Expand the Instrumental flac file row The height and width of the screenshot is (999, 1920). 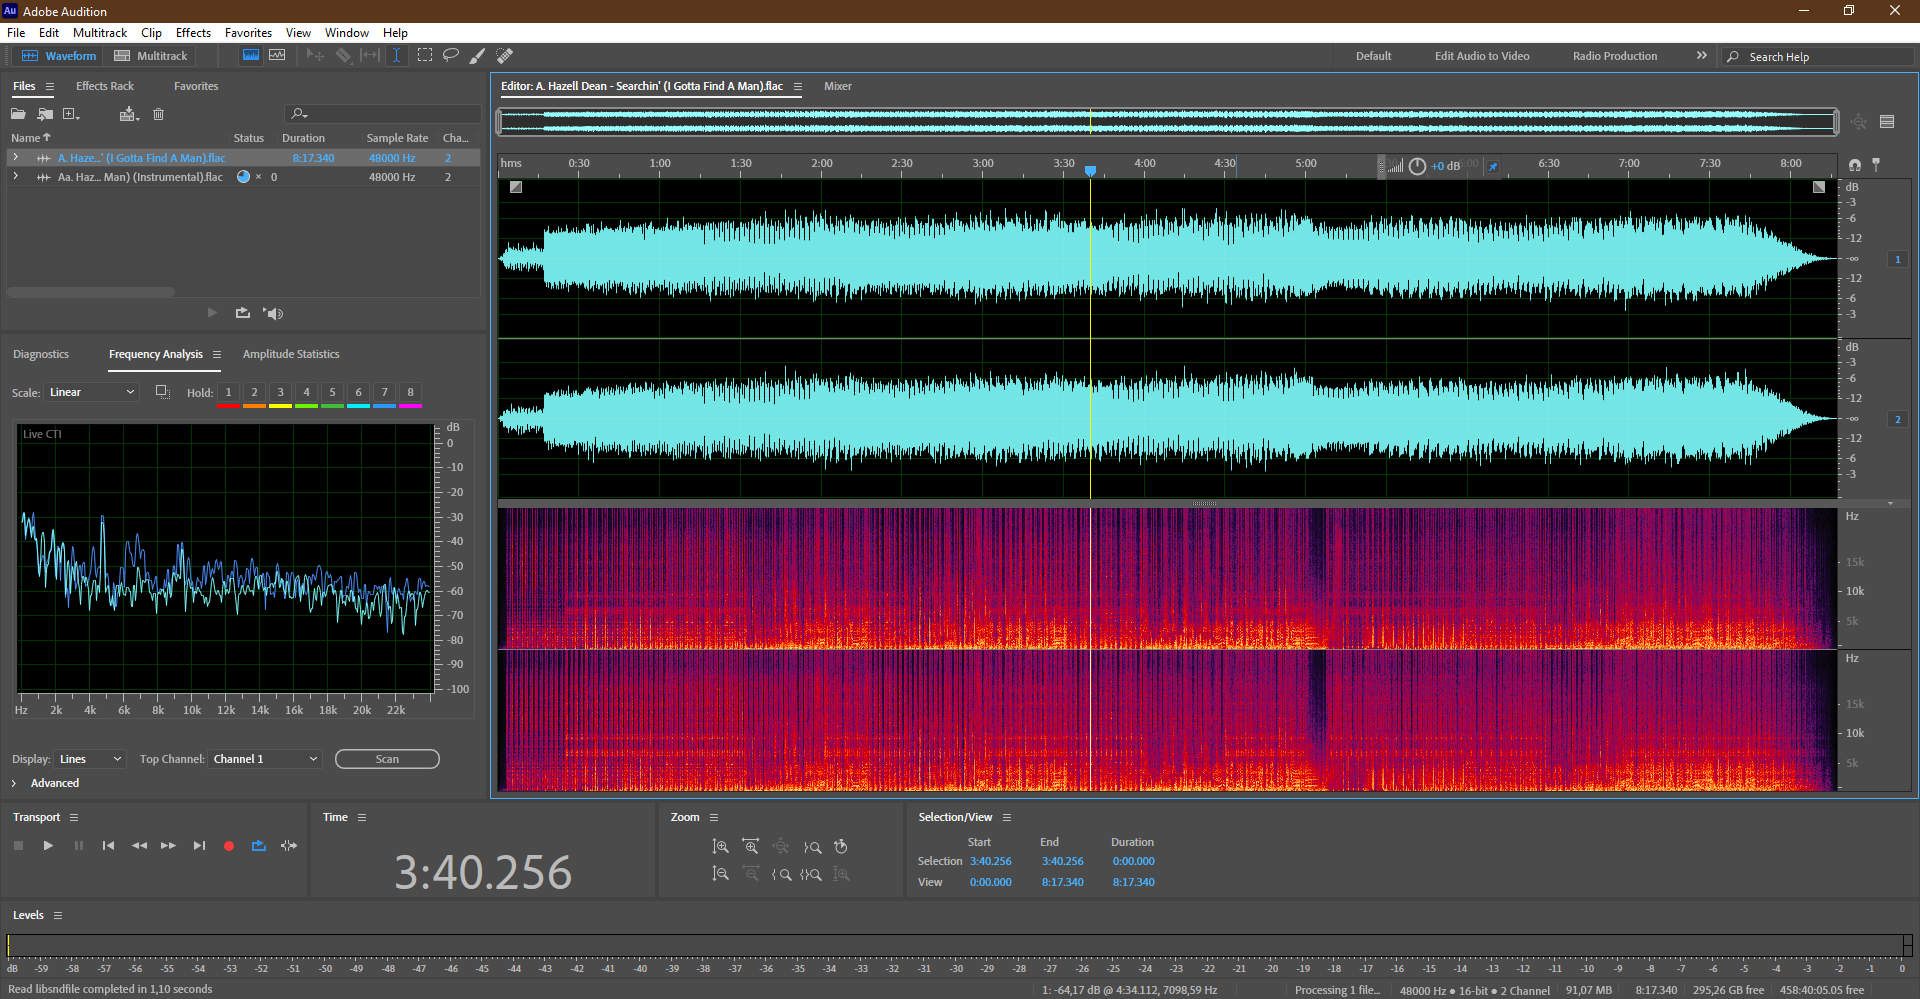[x=15, y=176]
